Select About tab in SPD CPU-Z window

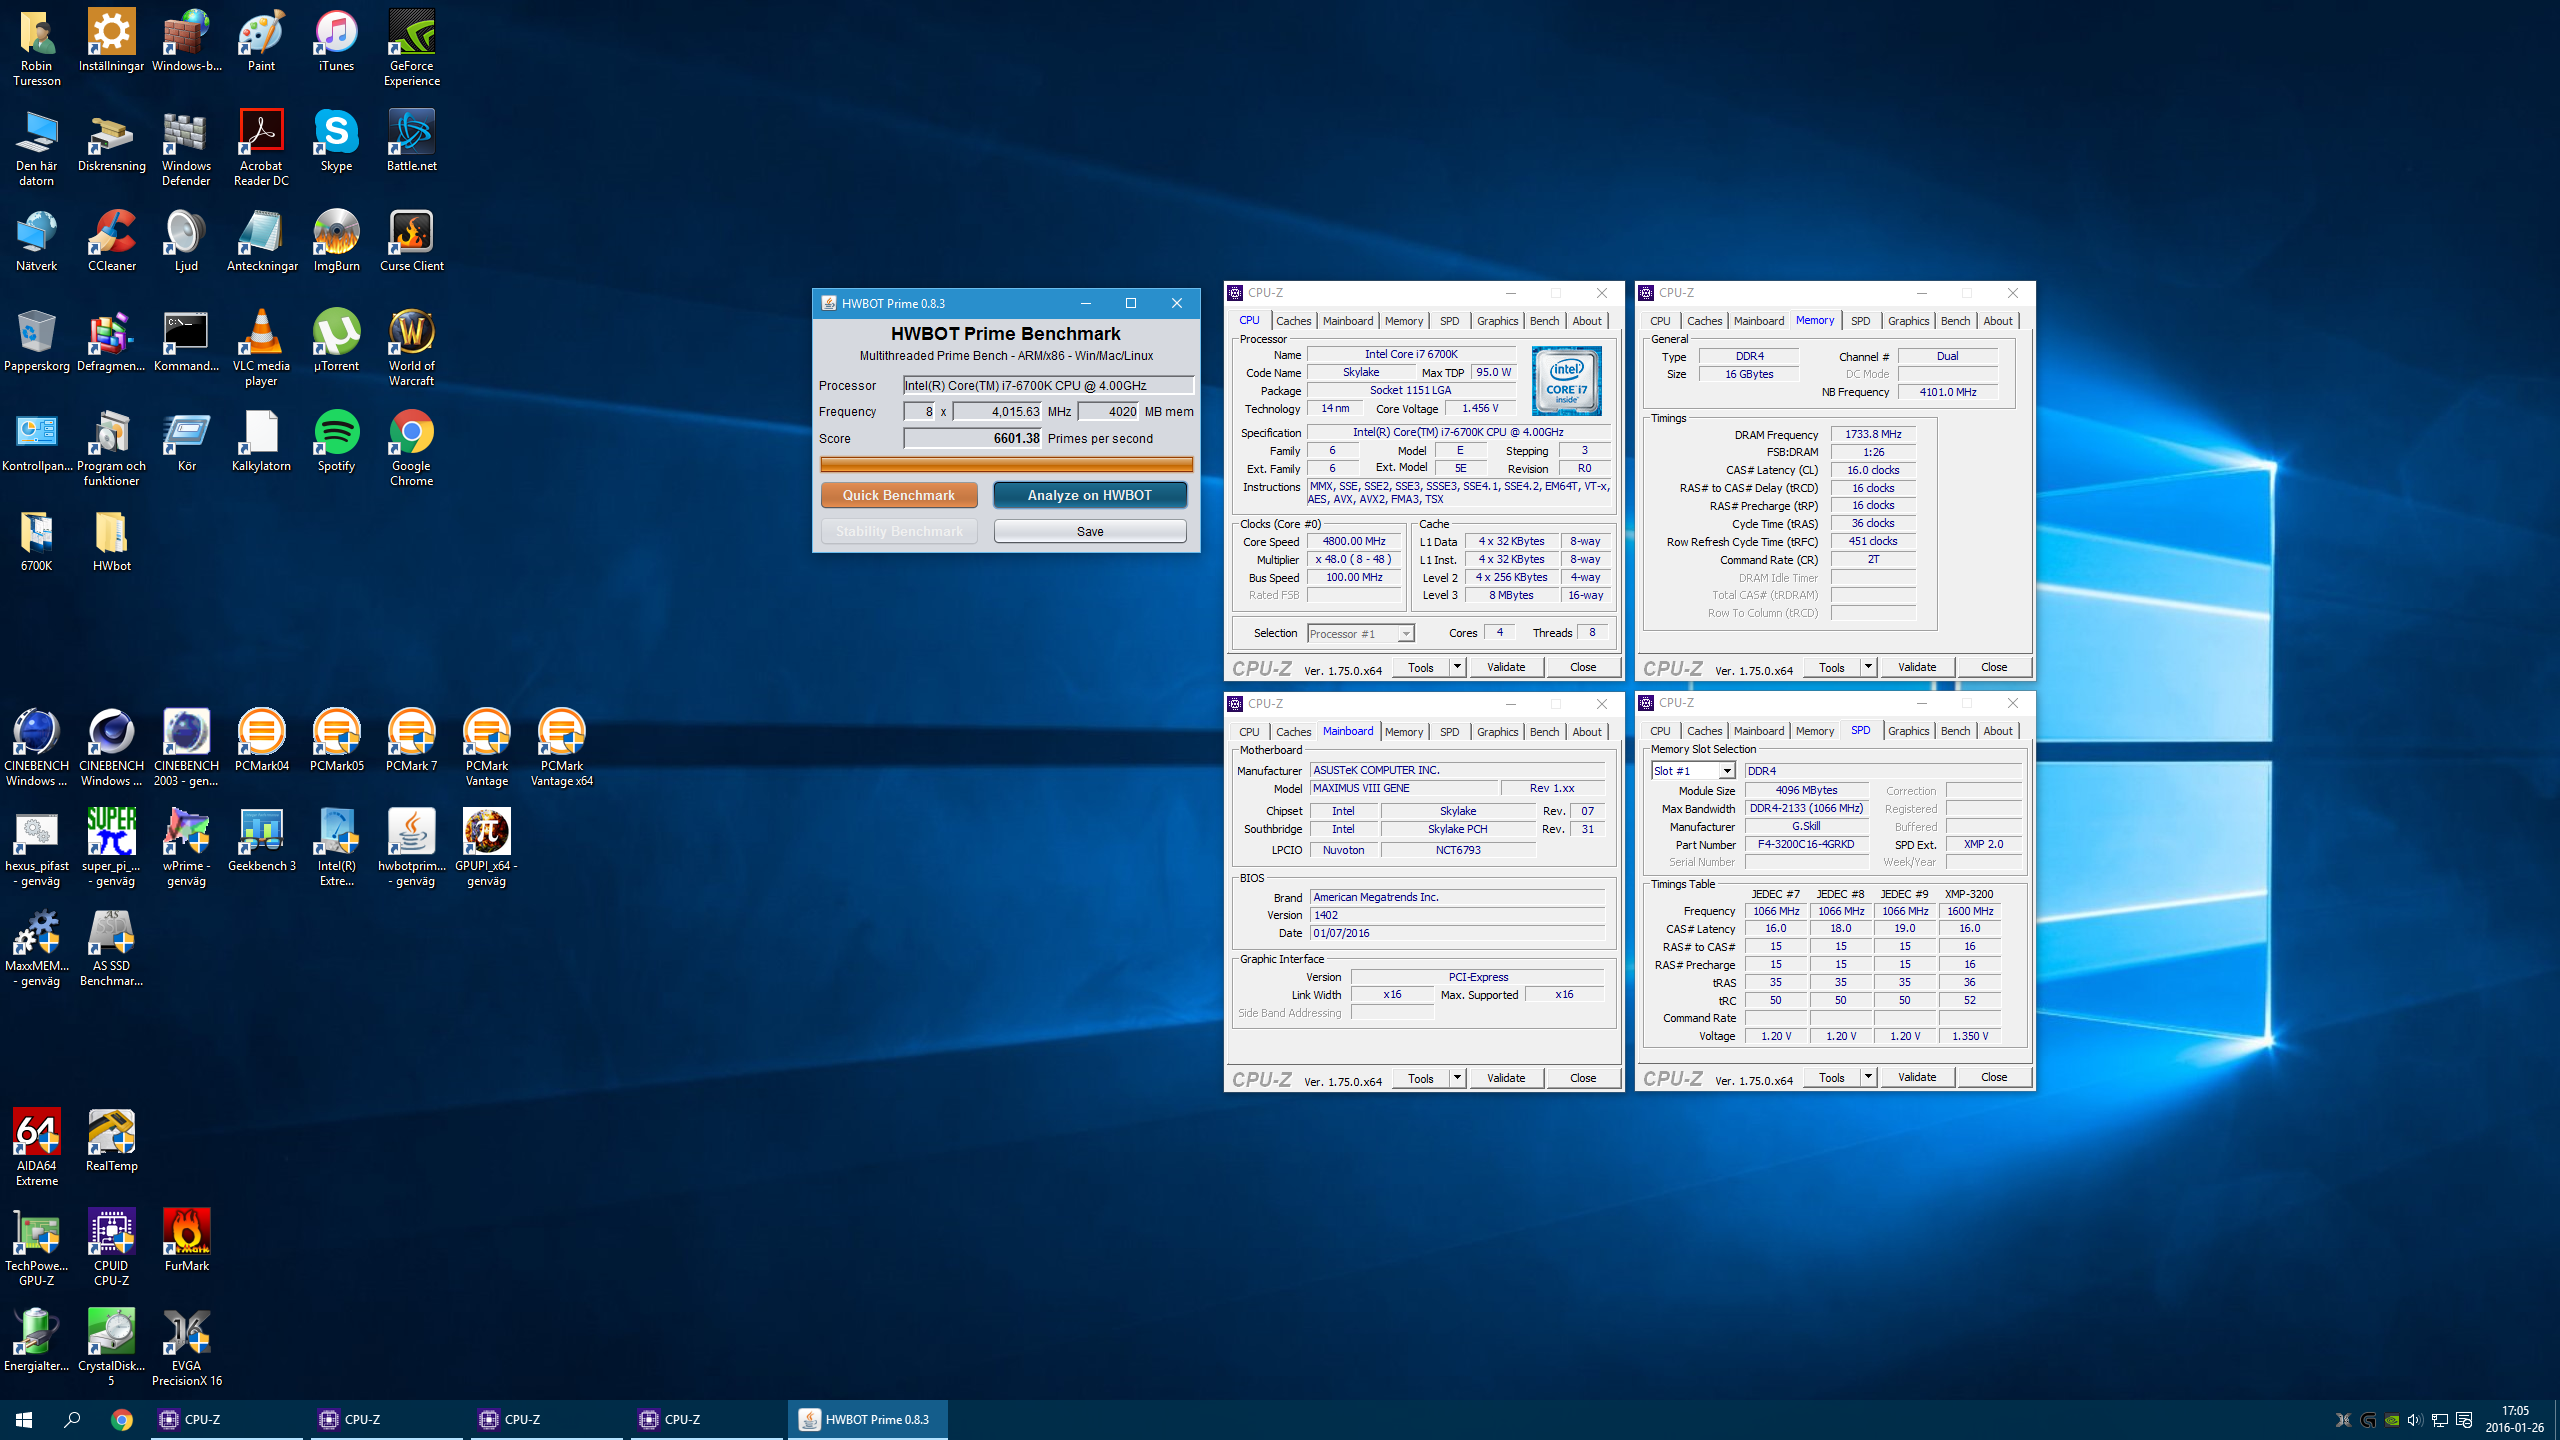coord(1998,731)
